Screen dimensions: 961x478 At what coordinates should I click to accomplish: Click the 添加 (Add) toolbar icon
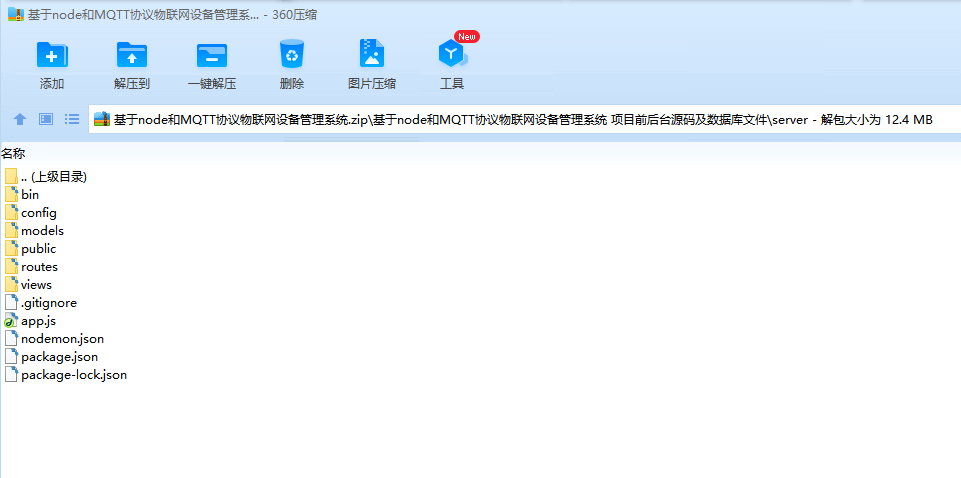52,55
